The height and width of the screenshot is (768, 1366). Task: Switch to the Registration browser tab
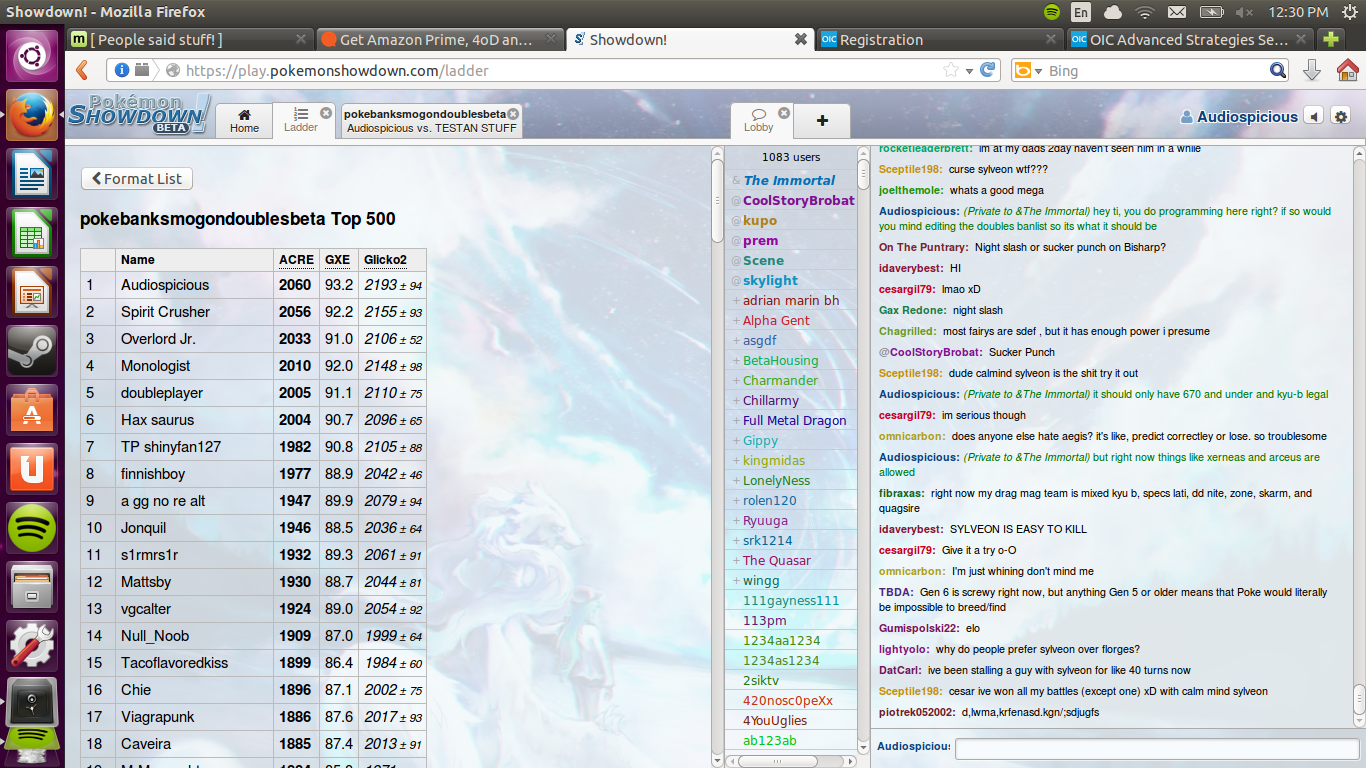(x=939, y=40)
